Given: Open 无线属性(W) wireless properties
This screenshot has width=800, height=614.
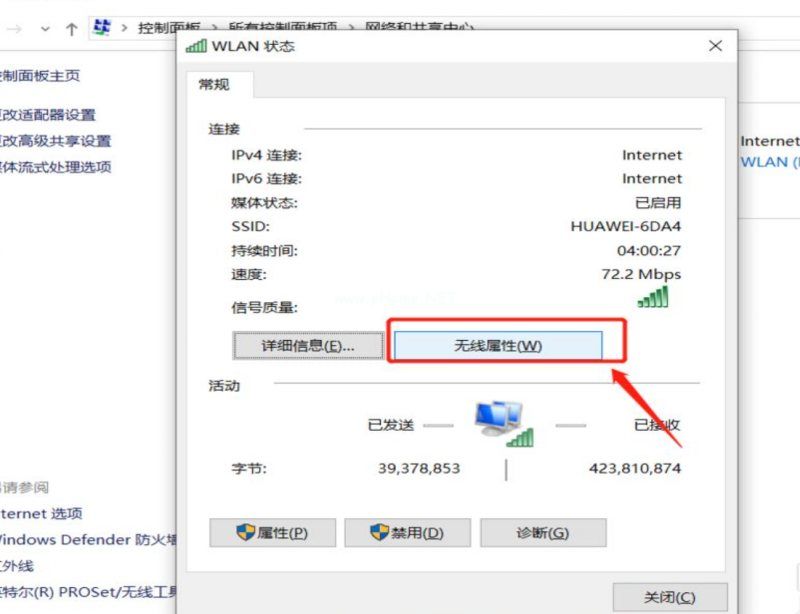Looking at the screenshot, I should (x=498, y=346).
